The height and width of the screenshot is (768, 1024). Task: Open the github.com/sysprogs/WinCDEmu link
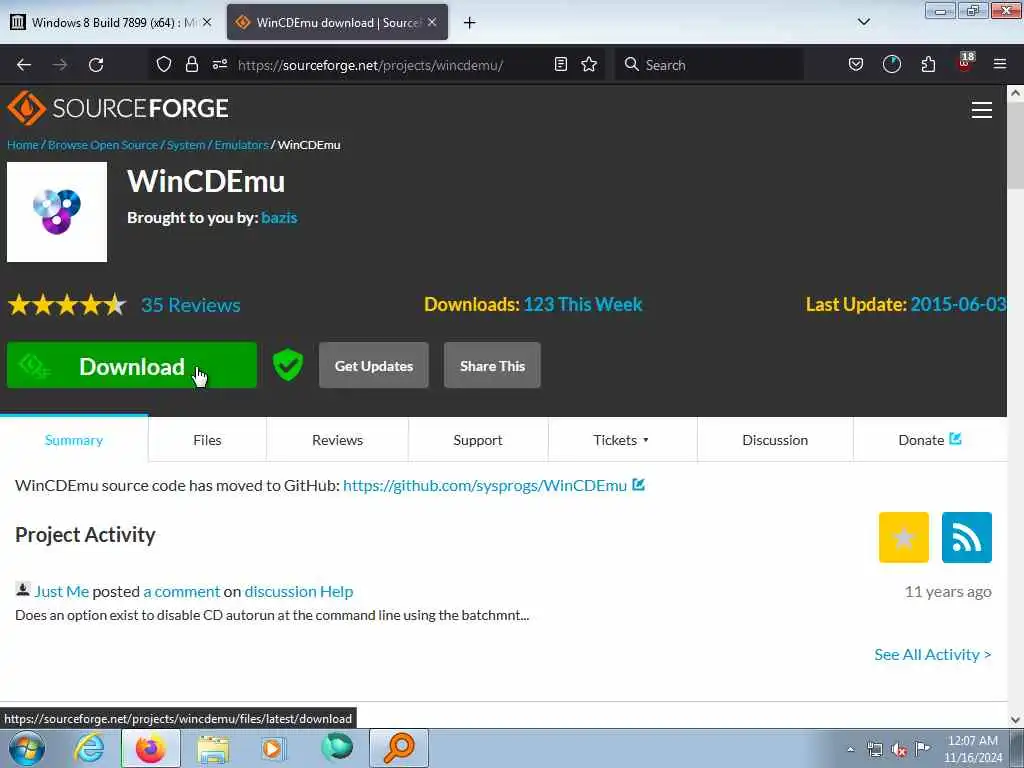(x=485, y=485)
